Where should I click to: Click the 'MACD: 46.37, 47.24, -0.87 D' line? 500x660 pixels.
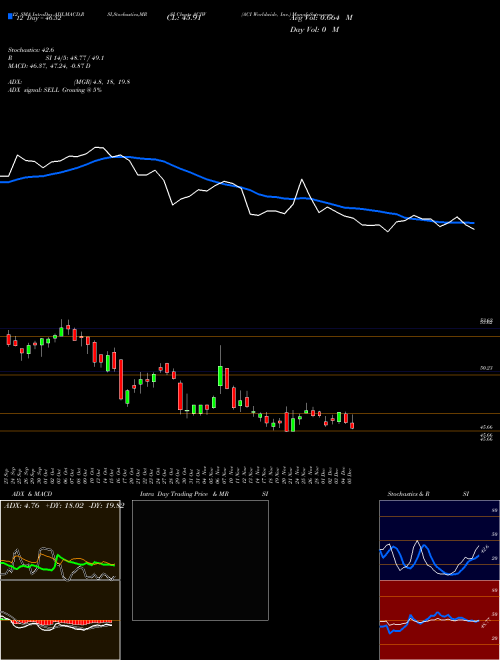coord(49,66)
